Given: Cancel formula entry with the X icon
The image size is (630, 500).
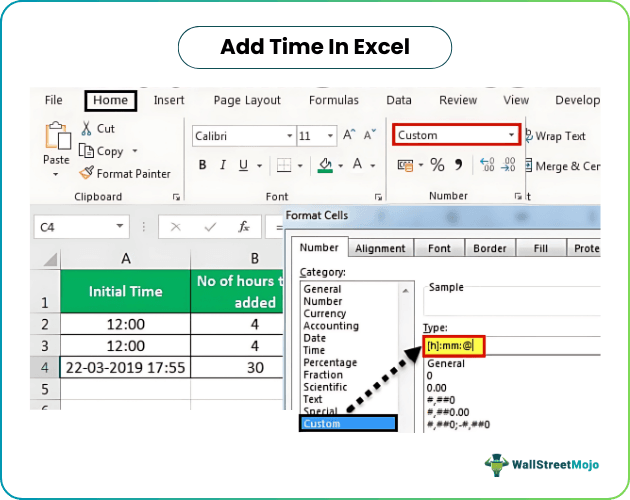Looking at the screenshot, I should tap(176, 227).
